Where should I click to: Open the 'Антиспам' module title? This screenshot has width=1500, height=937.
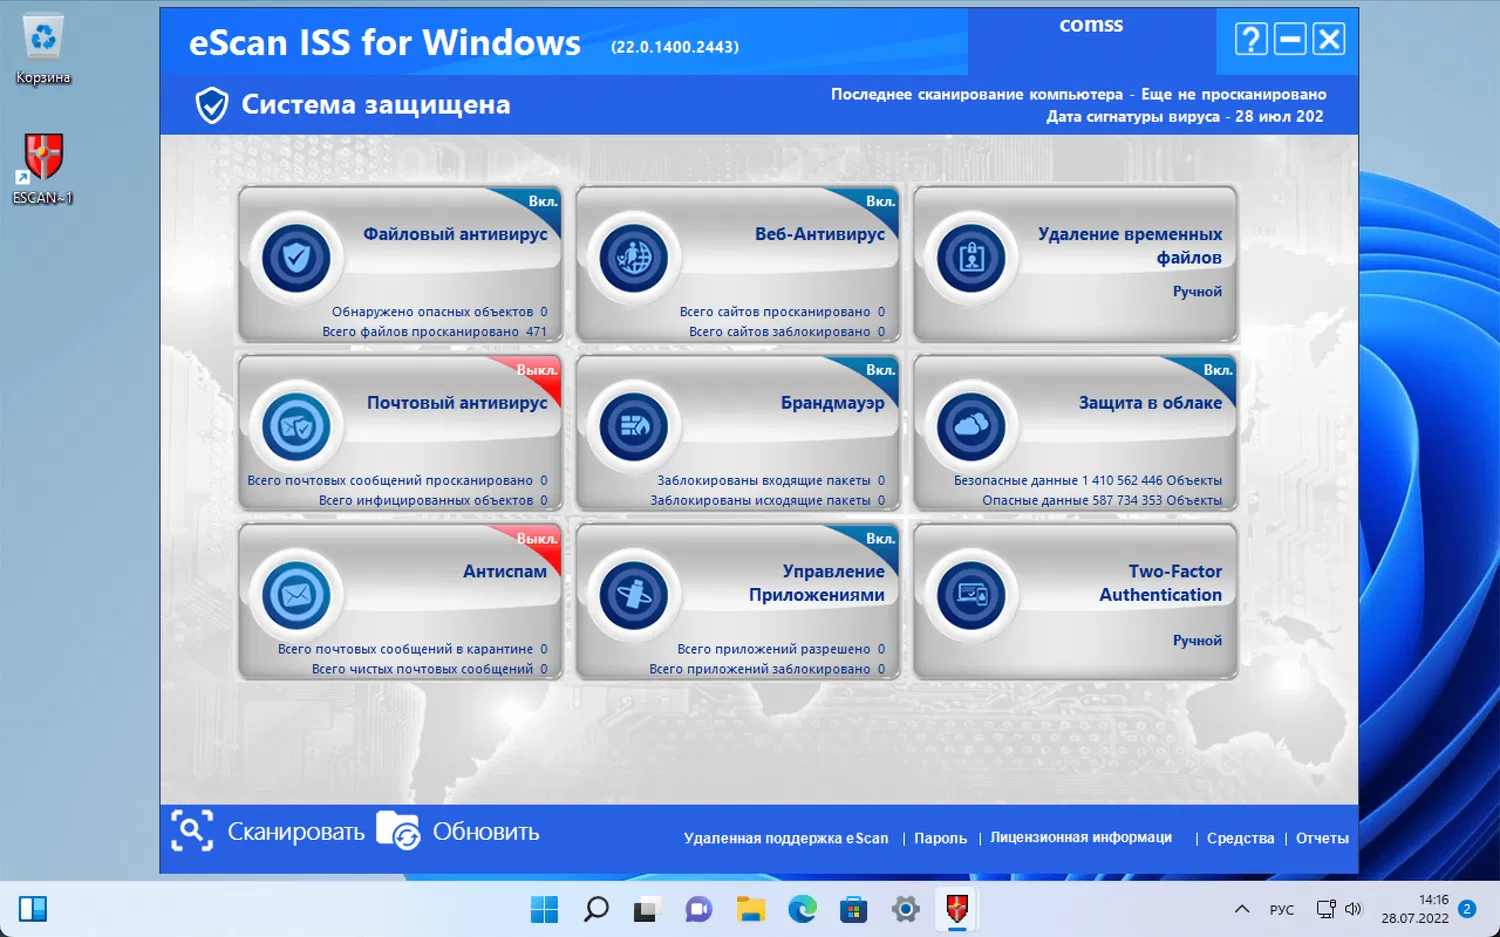505,572
